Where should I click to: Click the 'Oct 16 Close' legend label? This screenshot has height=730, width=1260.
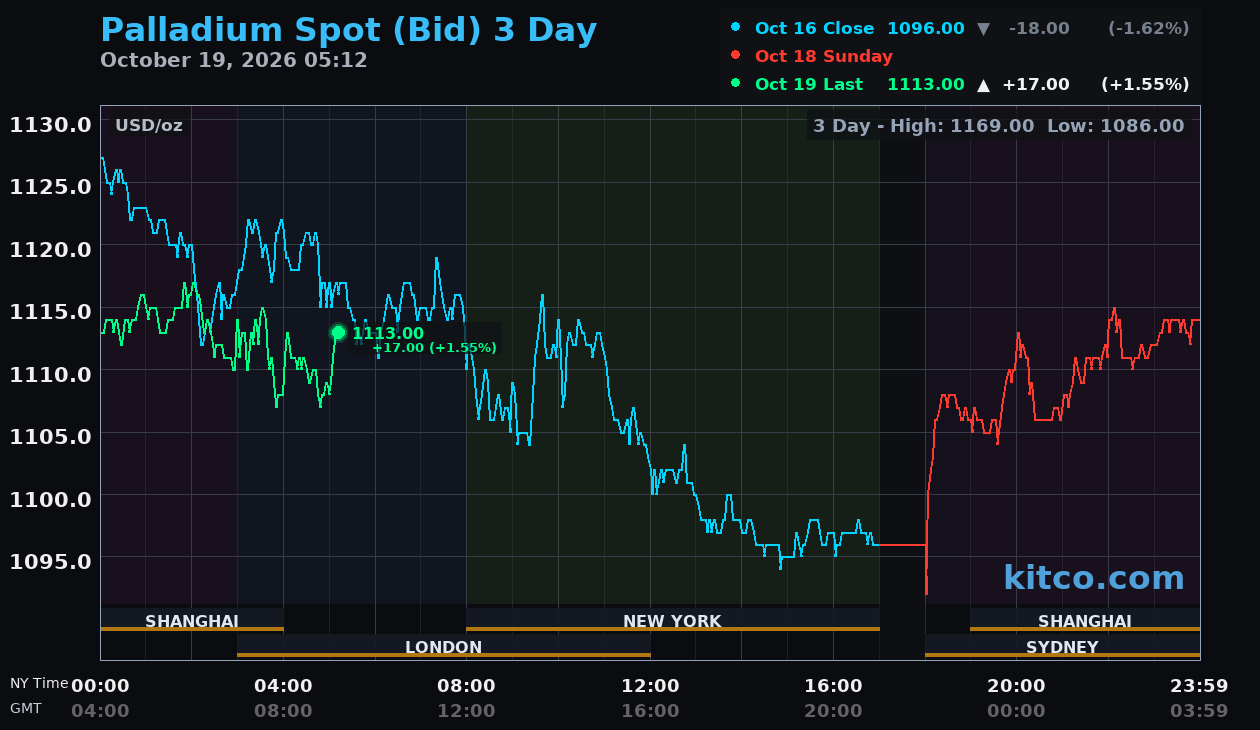click(x=814, y=29)
